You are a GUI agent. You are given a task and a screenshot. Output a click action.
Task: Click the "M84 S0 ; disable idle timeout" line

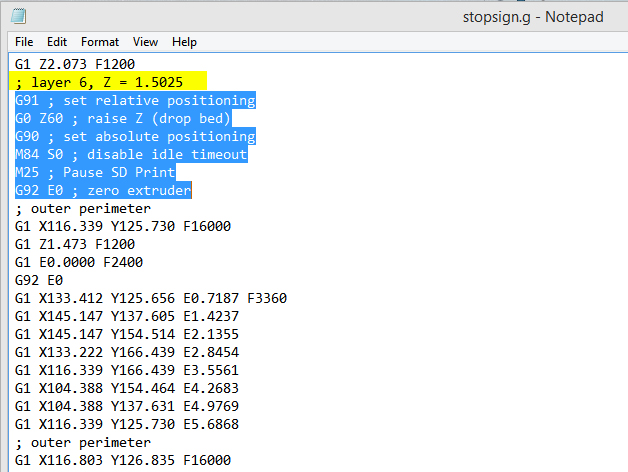click(x=131, y=154)
